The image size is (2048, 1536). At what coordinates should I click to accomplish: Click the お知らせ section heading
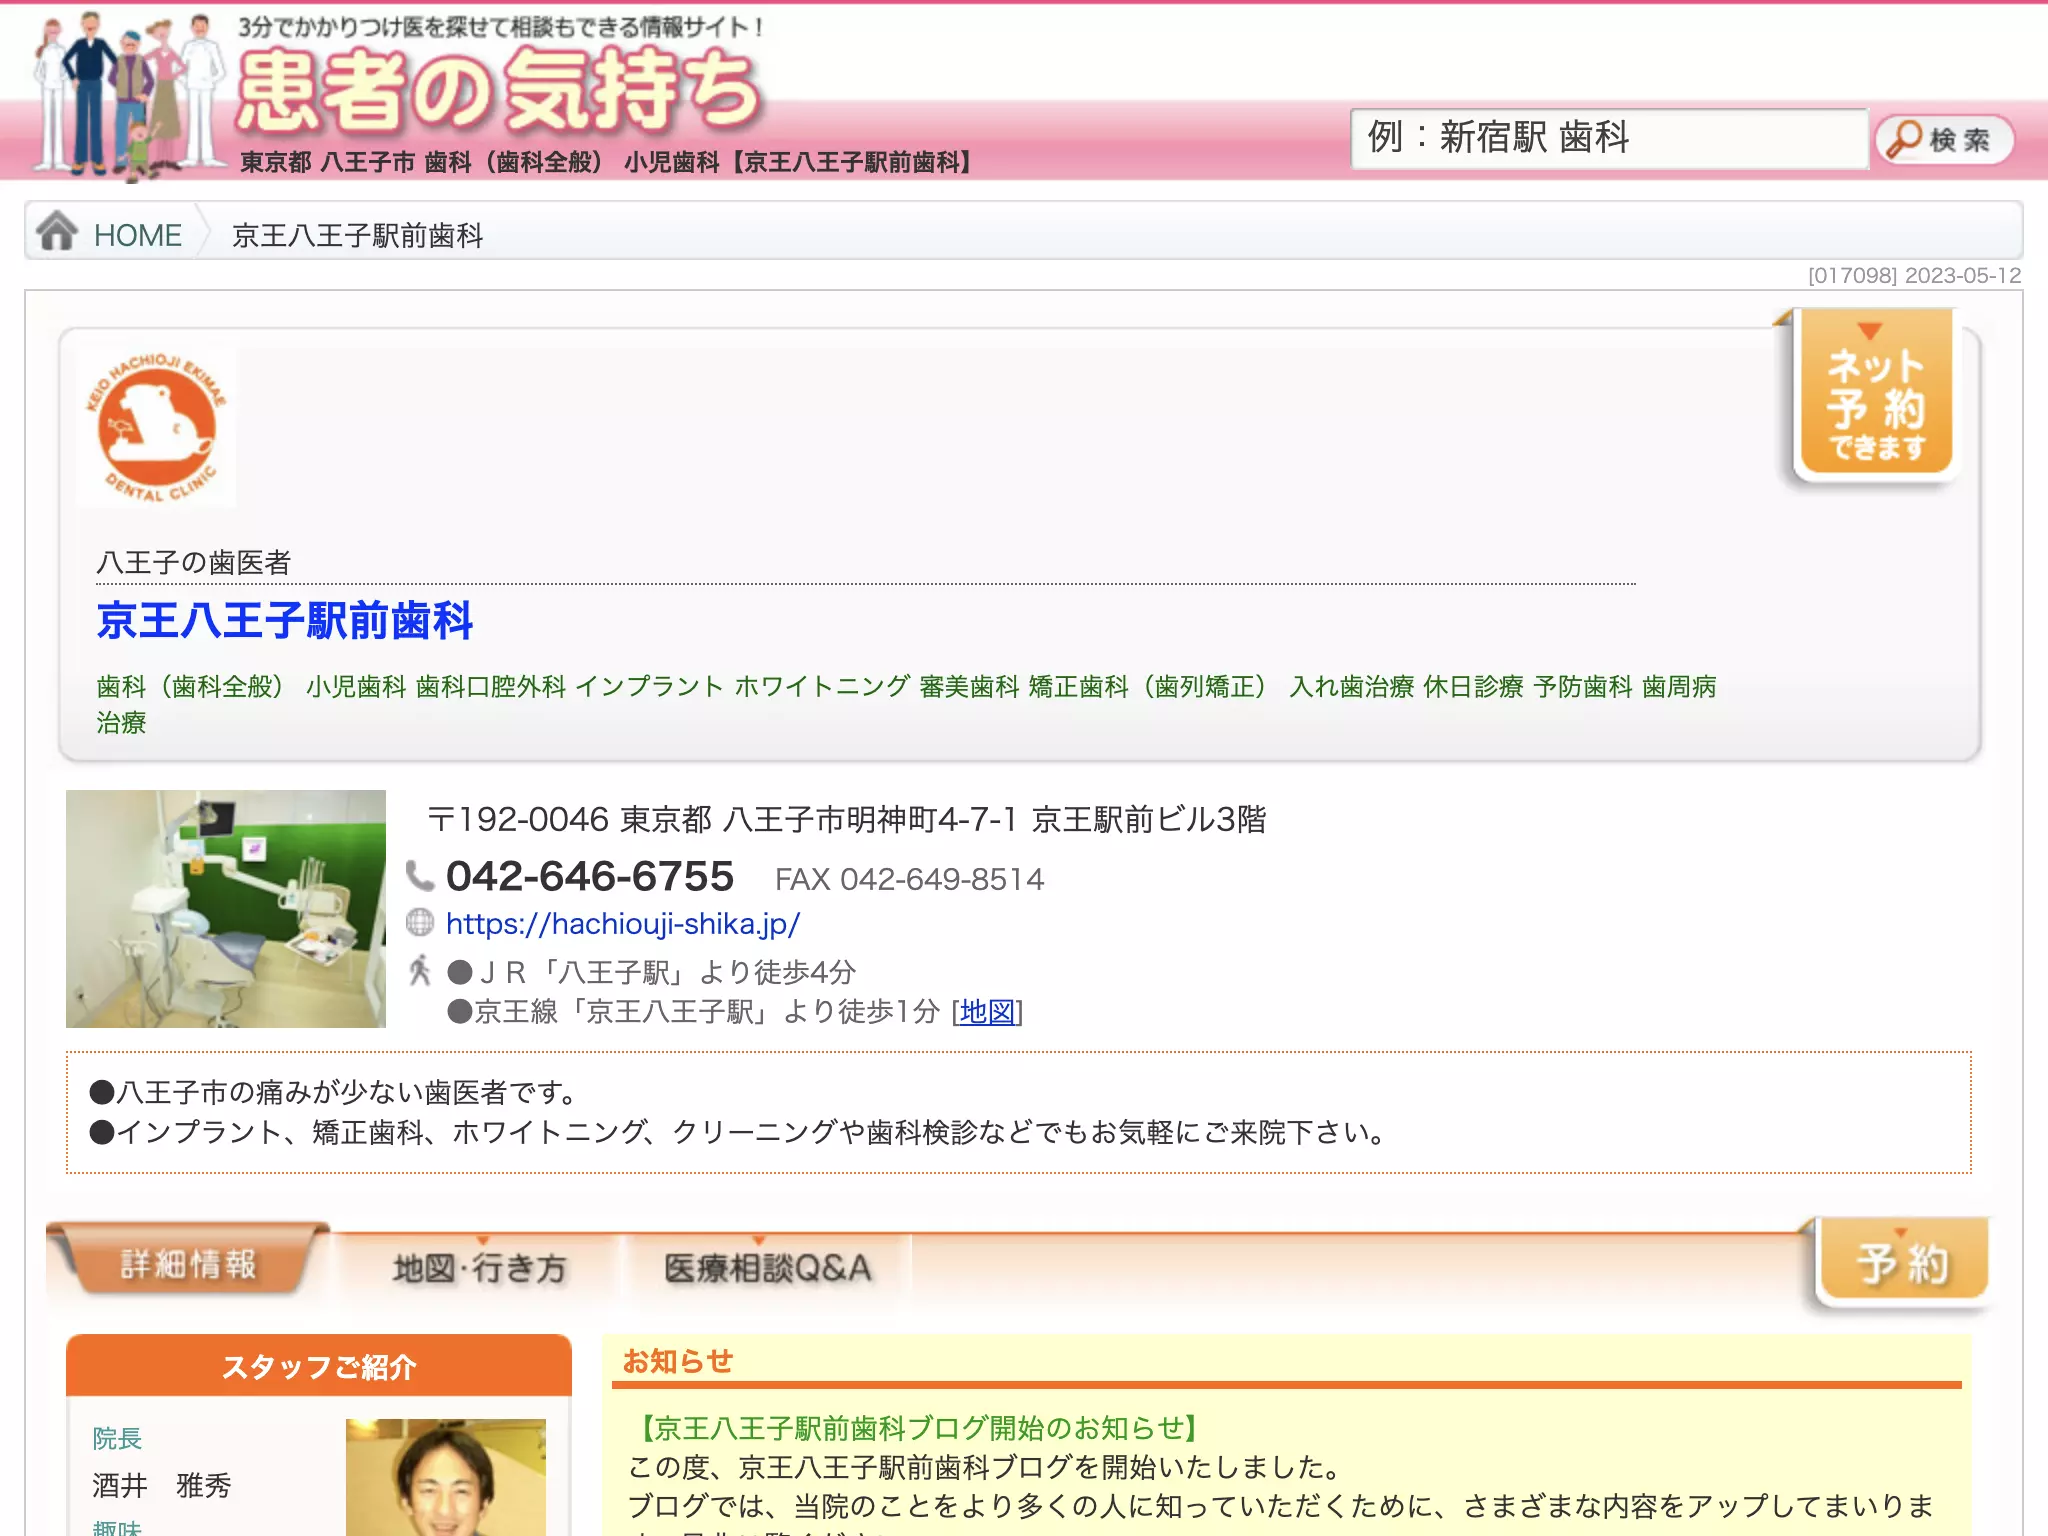click(x=678, y=1361)
